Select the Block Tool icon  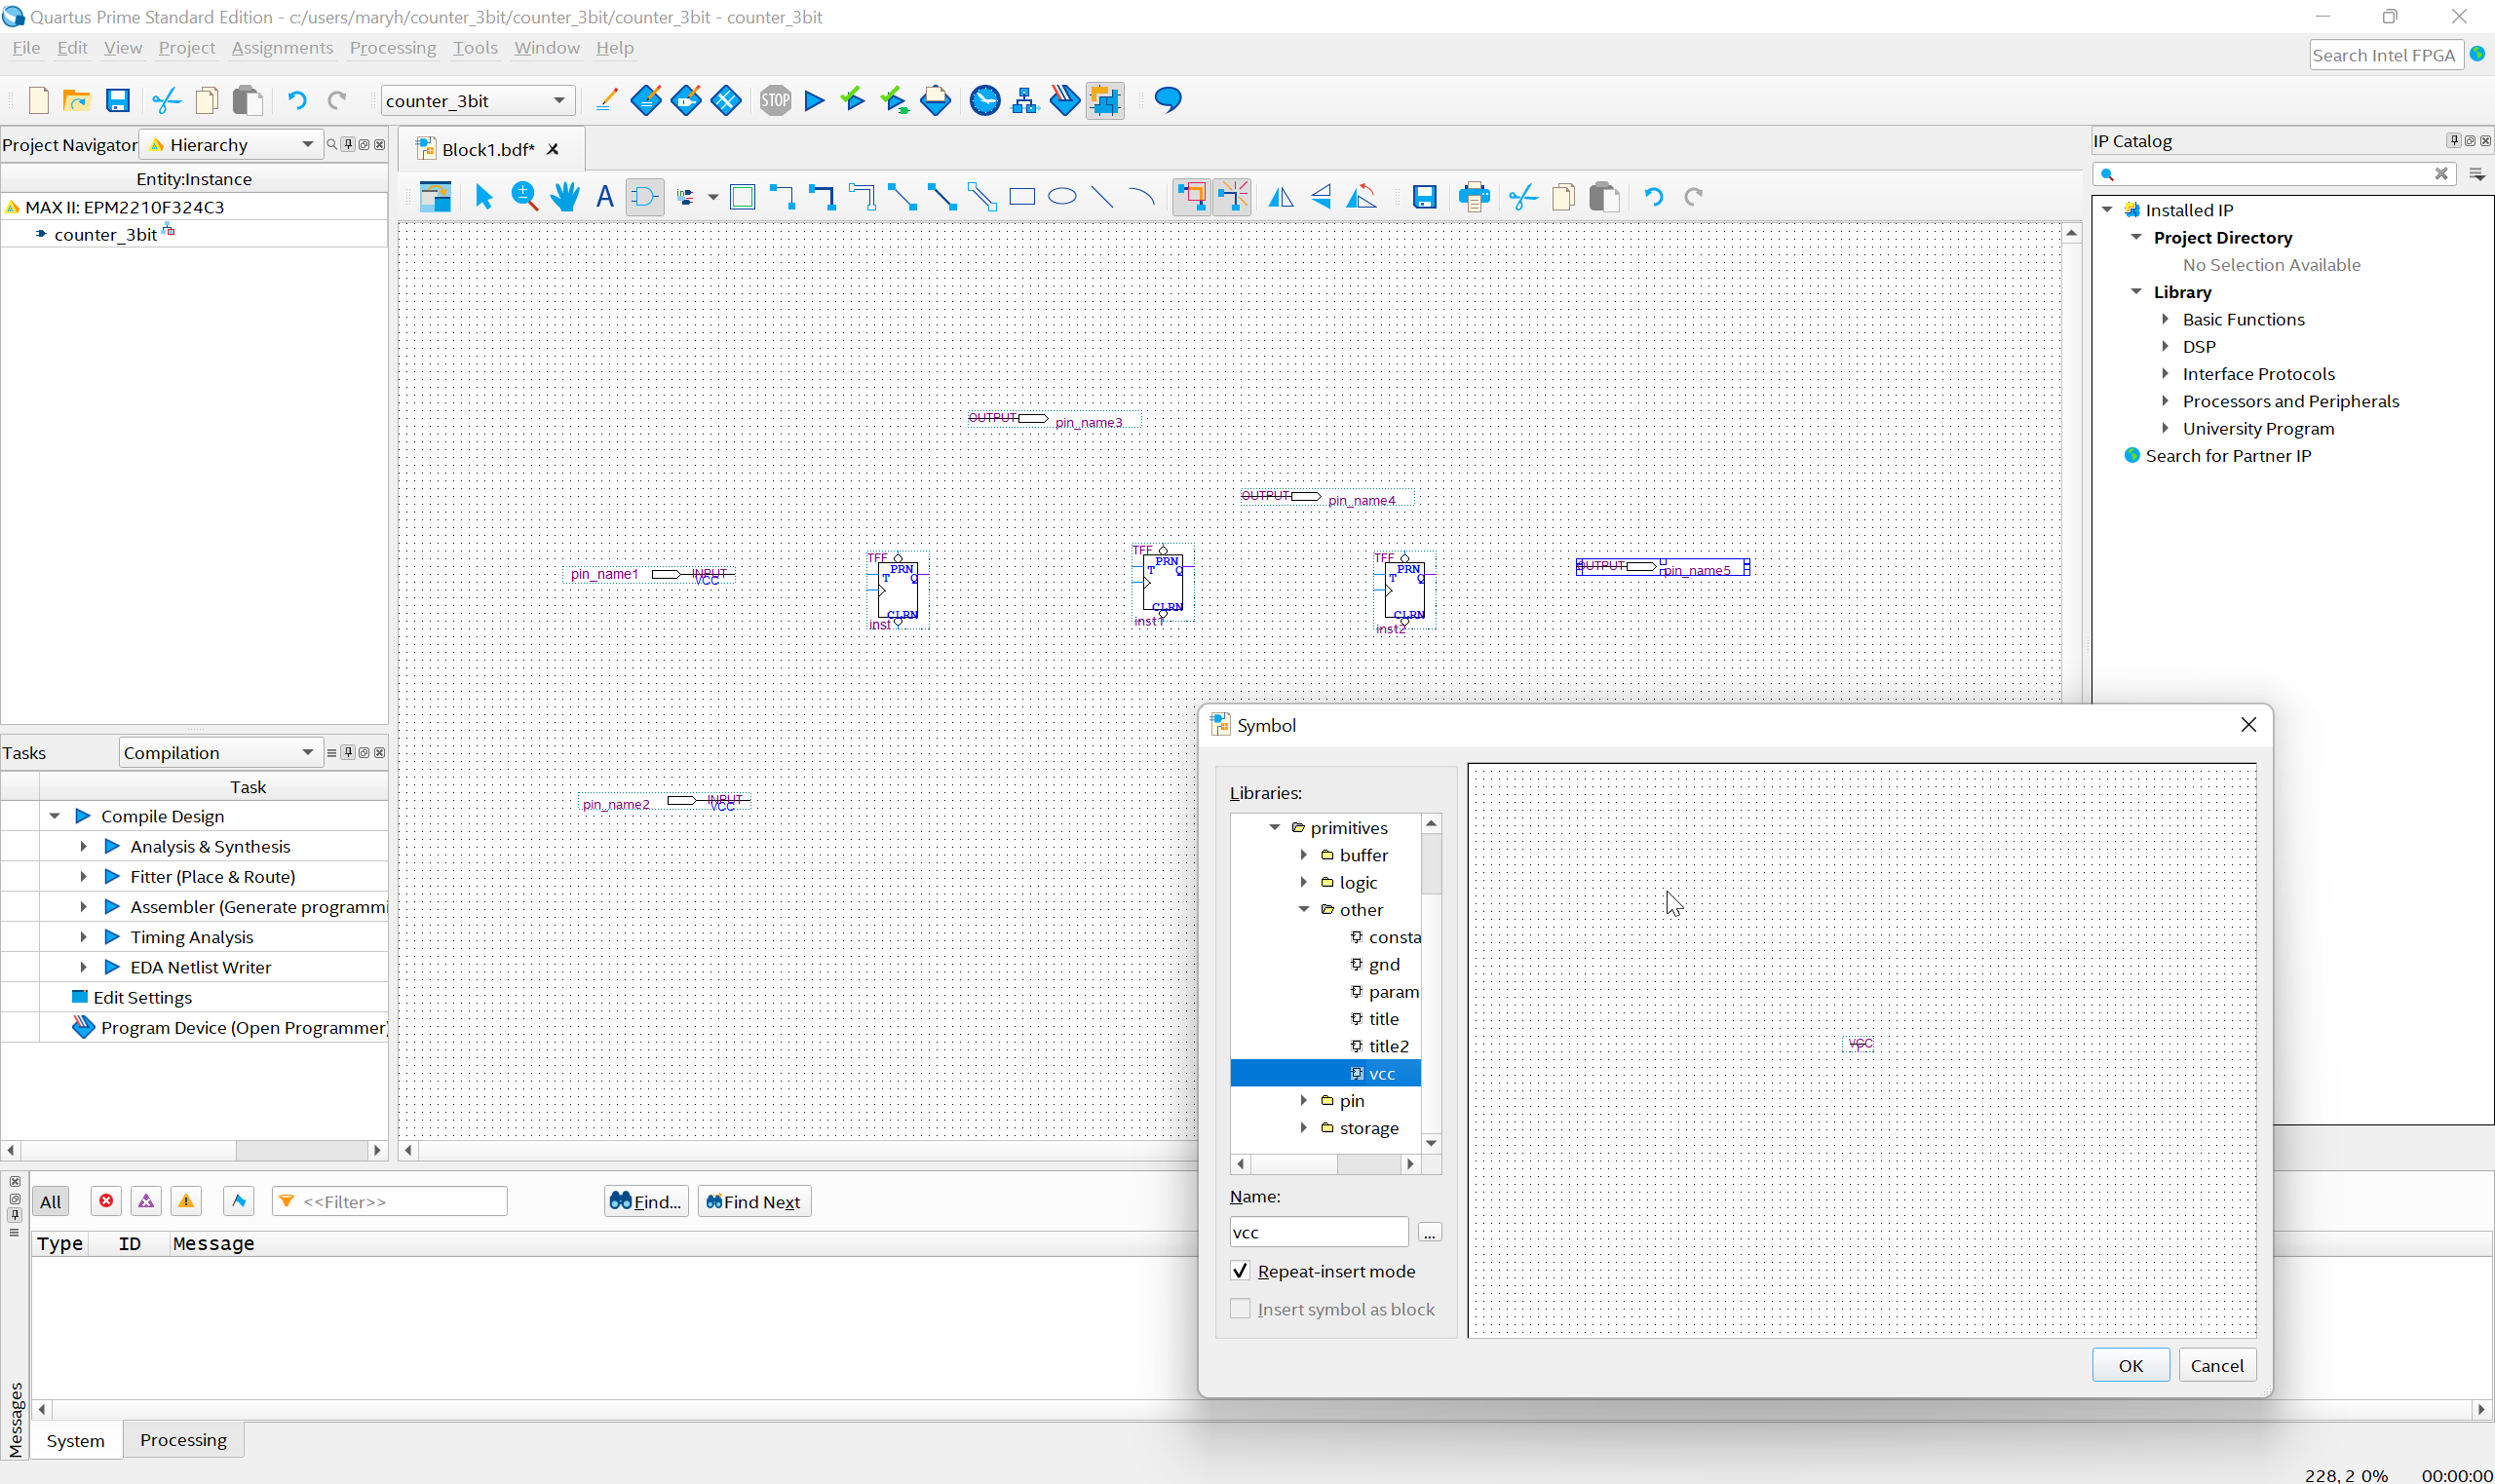tap(743, 197)
